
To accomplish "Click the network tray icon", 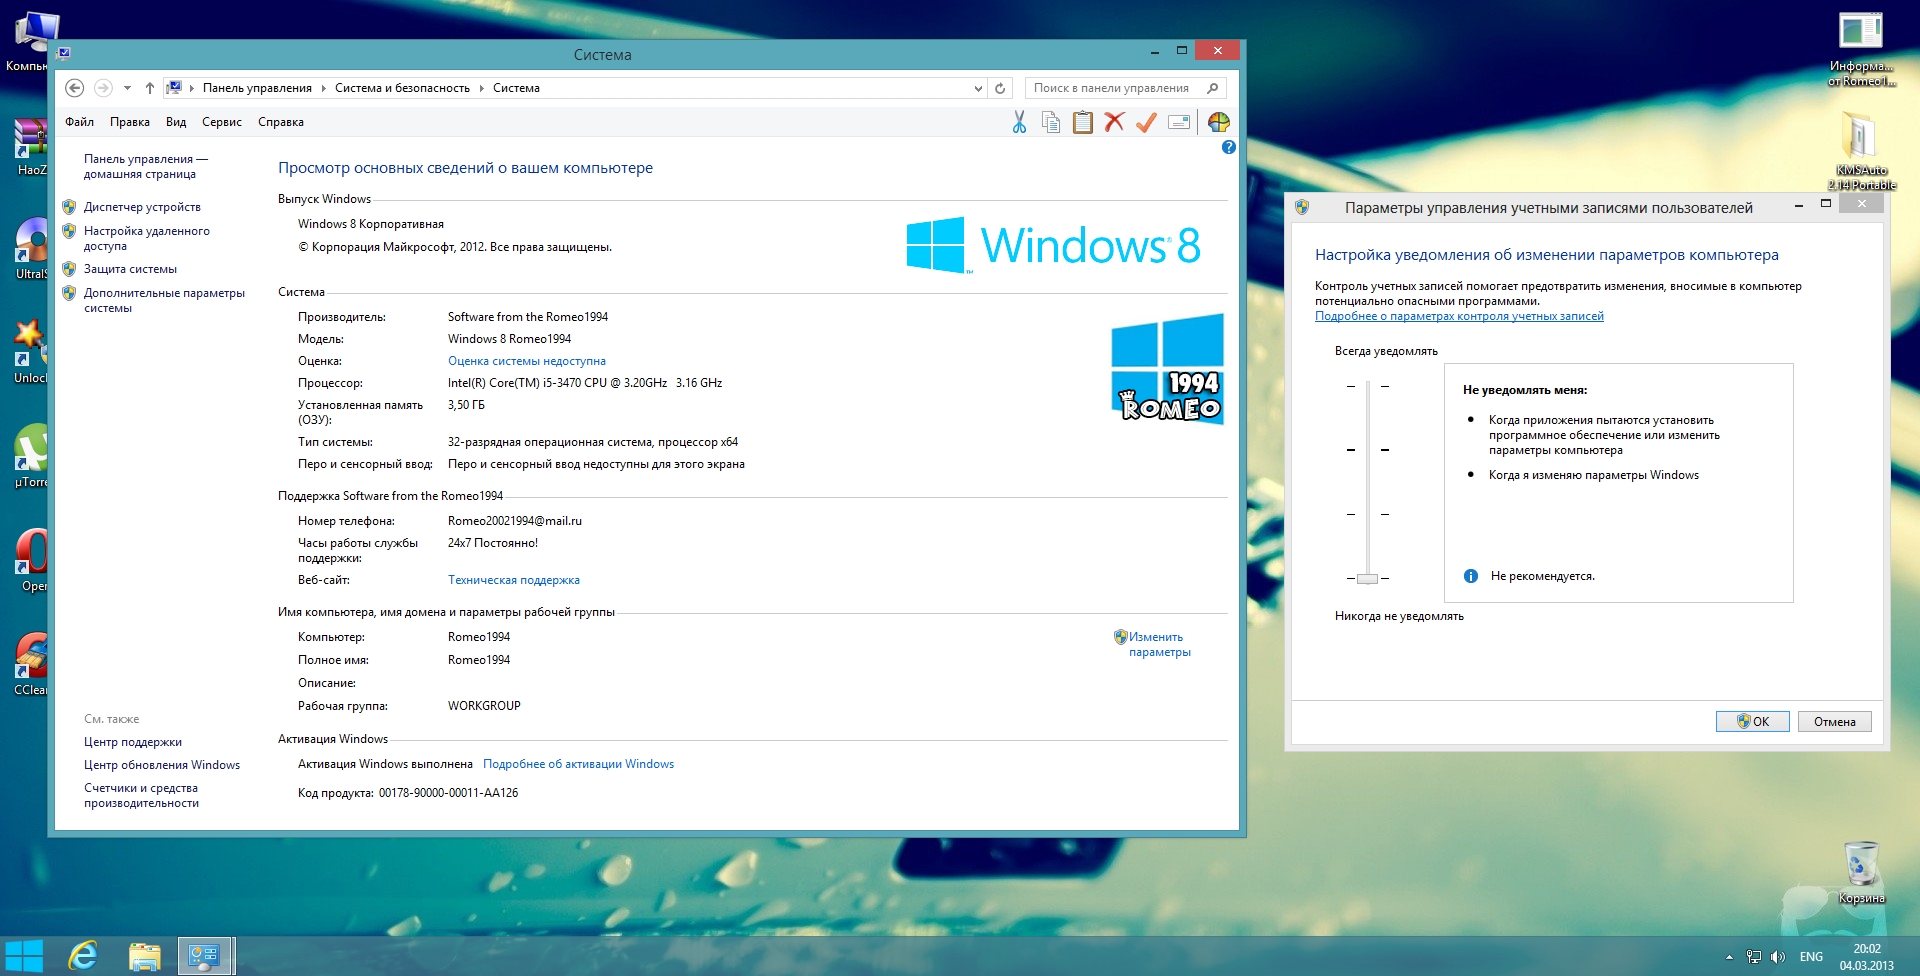I will coord(1754,957).
